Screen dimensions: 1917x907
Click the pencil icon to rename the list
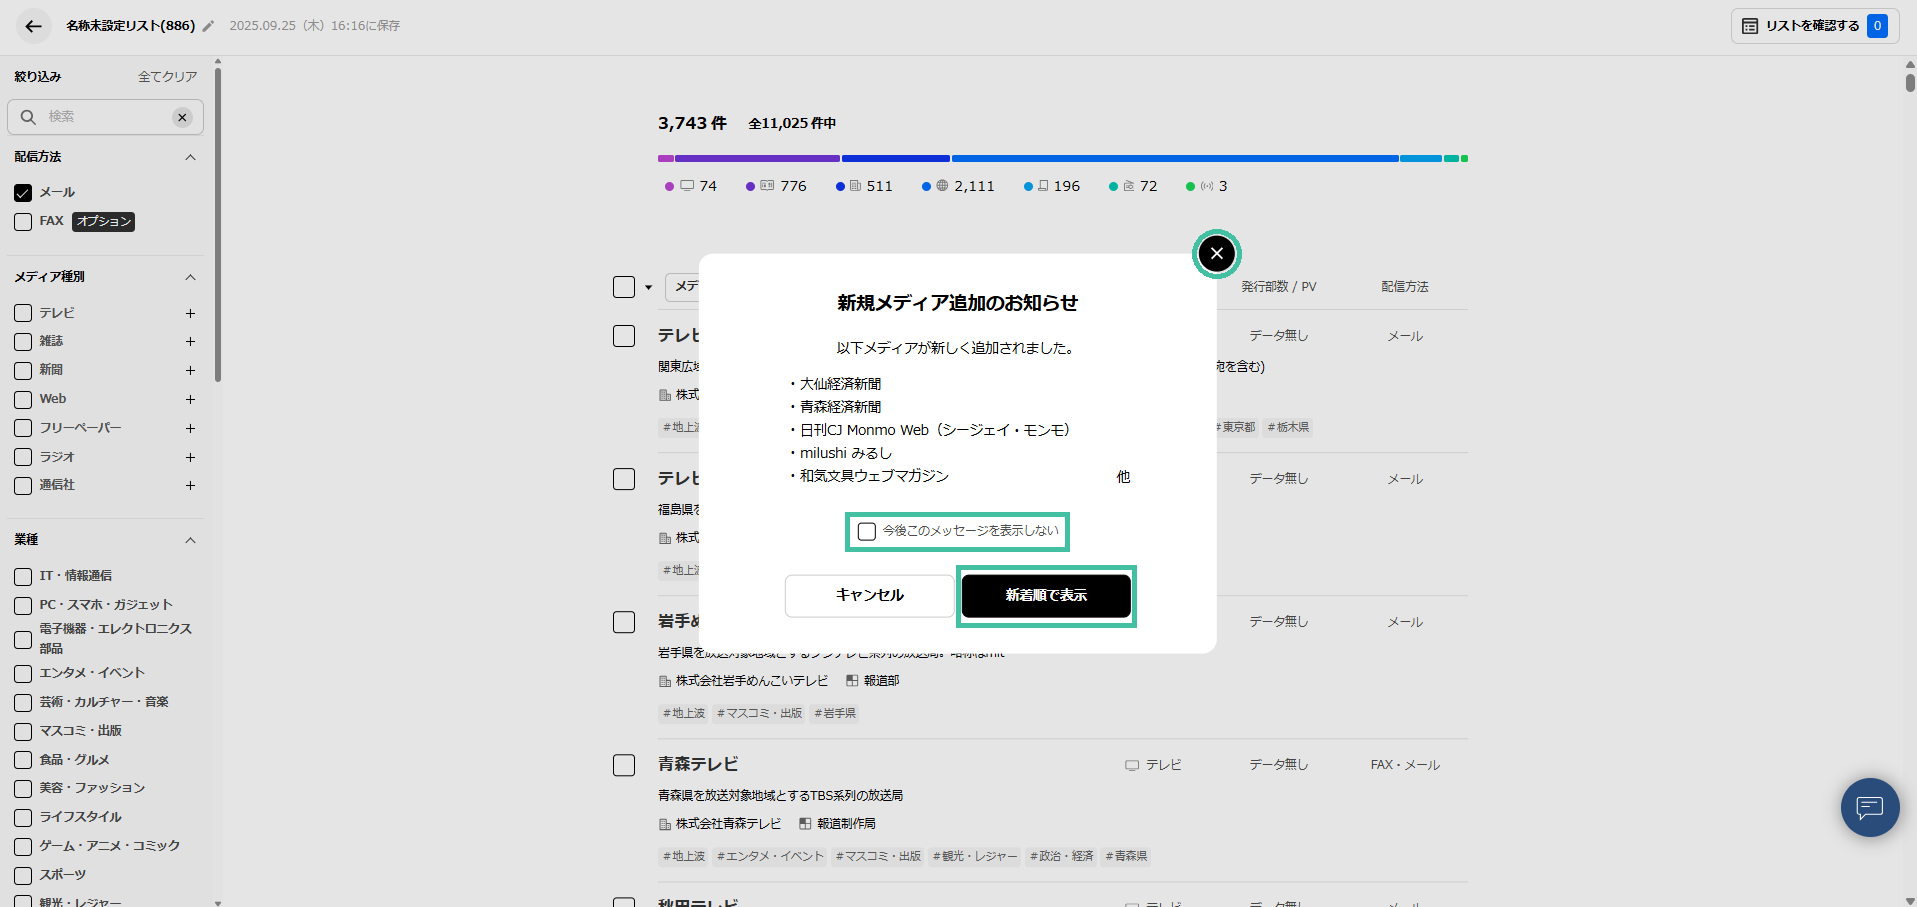207,26
